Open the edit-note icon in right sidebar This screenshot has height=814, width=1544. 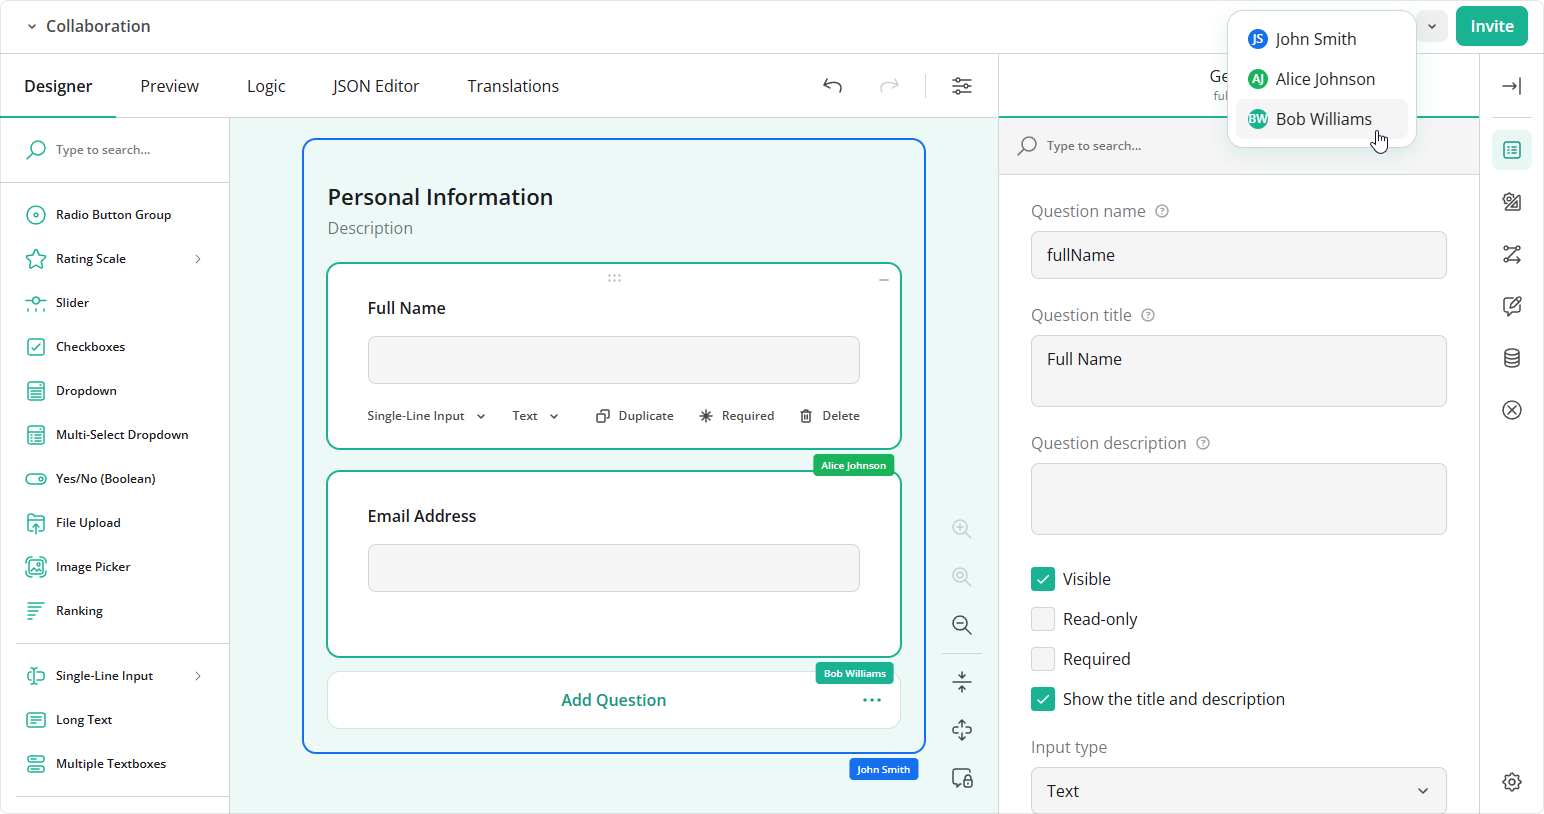(x=1512, y=306)
